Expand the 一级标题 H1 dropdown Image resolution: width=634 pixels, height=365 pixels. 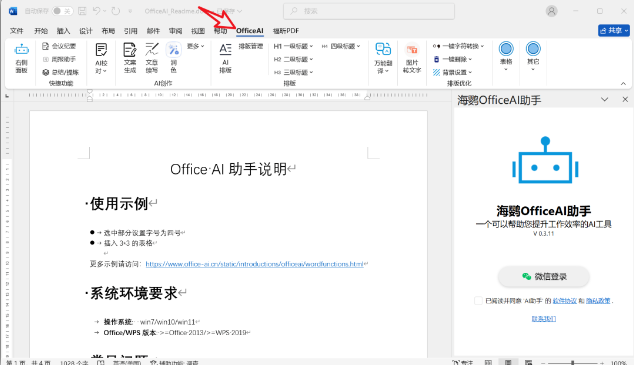point(293,46)
